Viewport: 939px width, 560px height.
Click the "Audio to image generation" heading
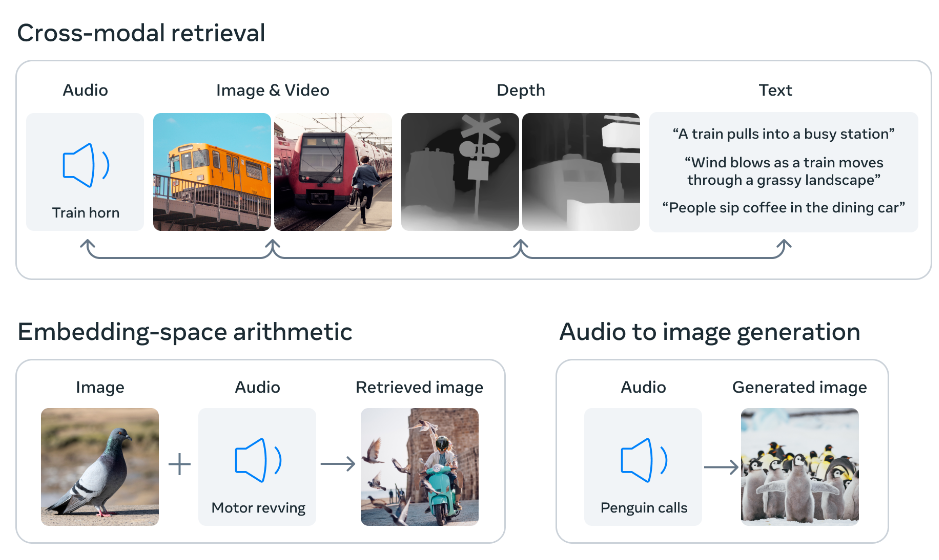tap(710, 332)
